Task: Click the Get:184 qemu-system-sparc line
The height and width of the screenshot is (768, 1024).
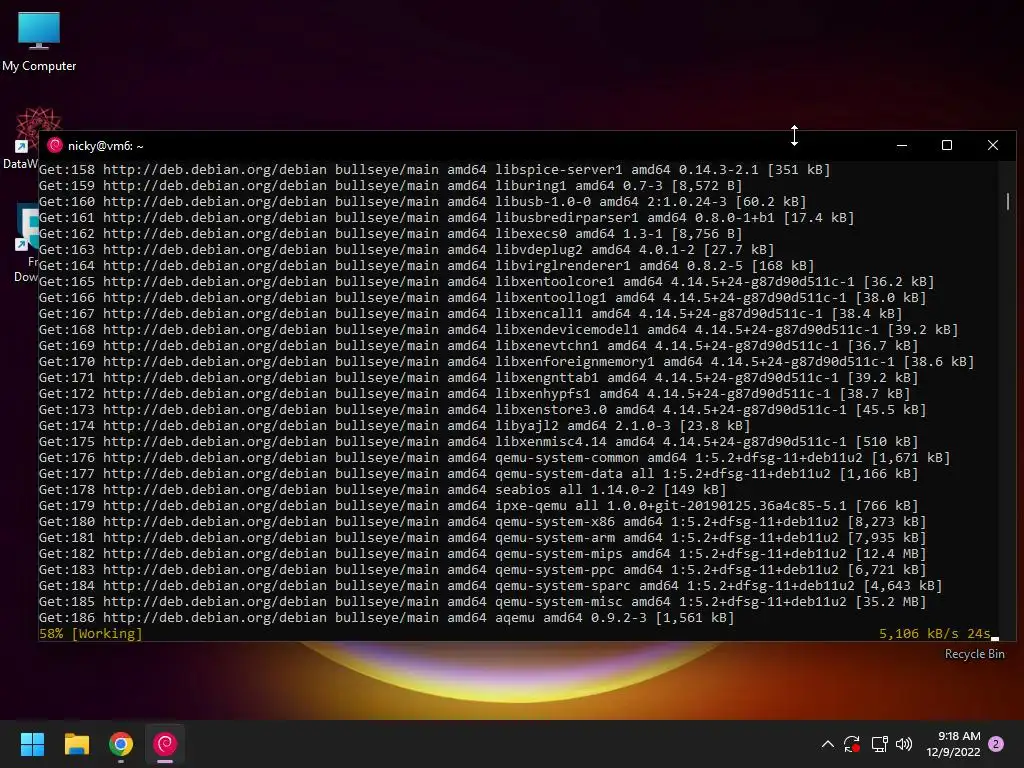Action: click(x=490, y=586)
